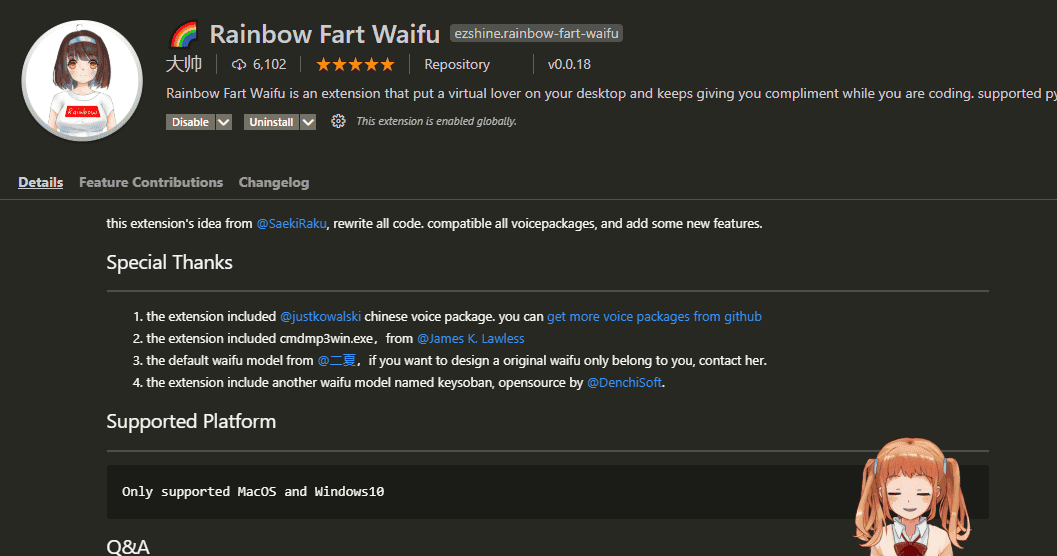1057x556 pixels.
Task: Switch to the Details tab
Action: tap(40, 182)
